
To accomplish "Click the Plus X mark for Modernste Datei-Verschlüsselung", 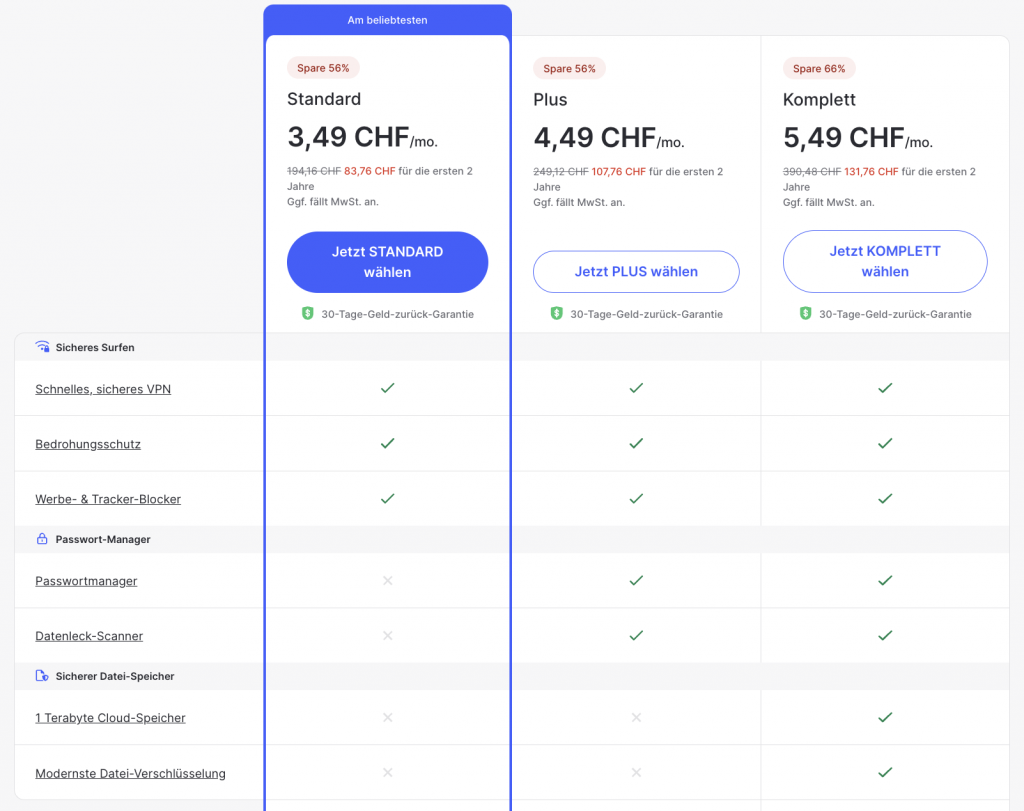I will pyautogui.click(x=636, y=772).
